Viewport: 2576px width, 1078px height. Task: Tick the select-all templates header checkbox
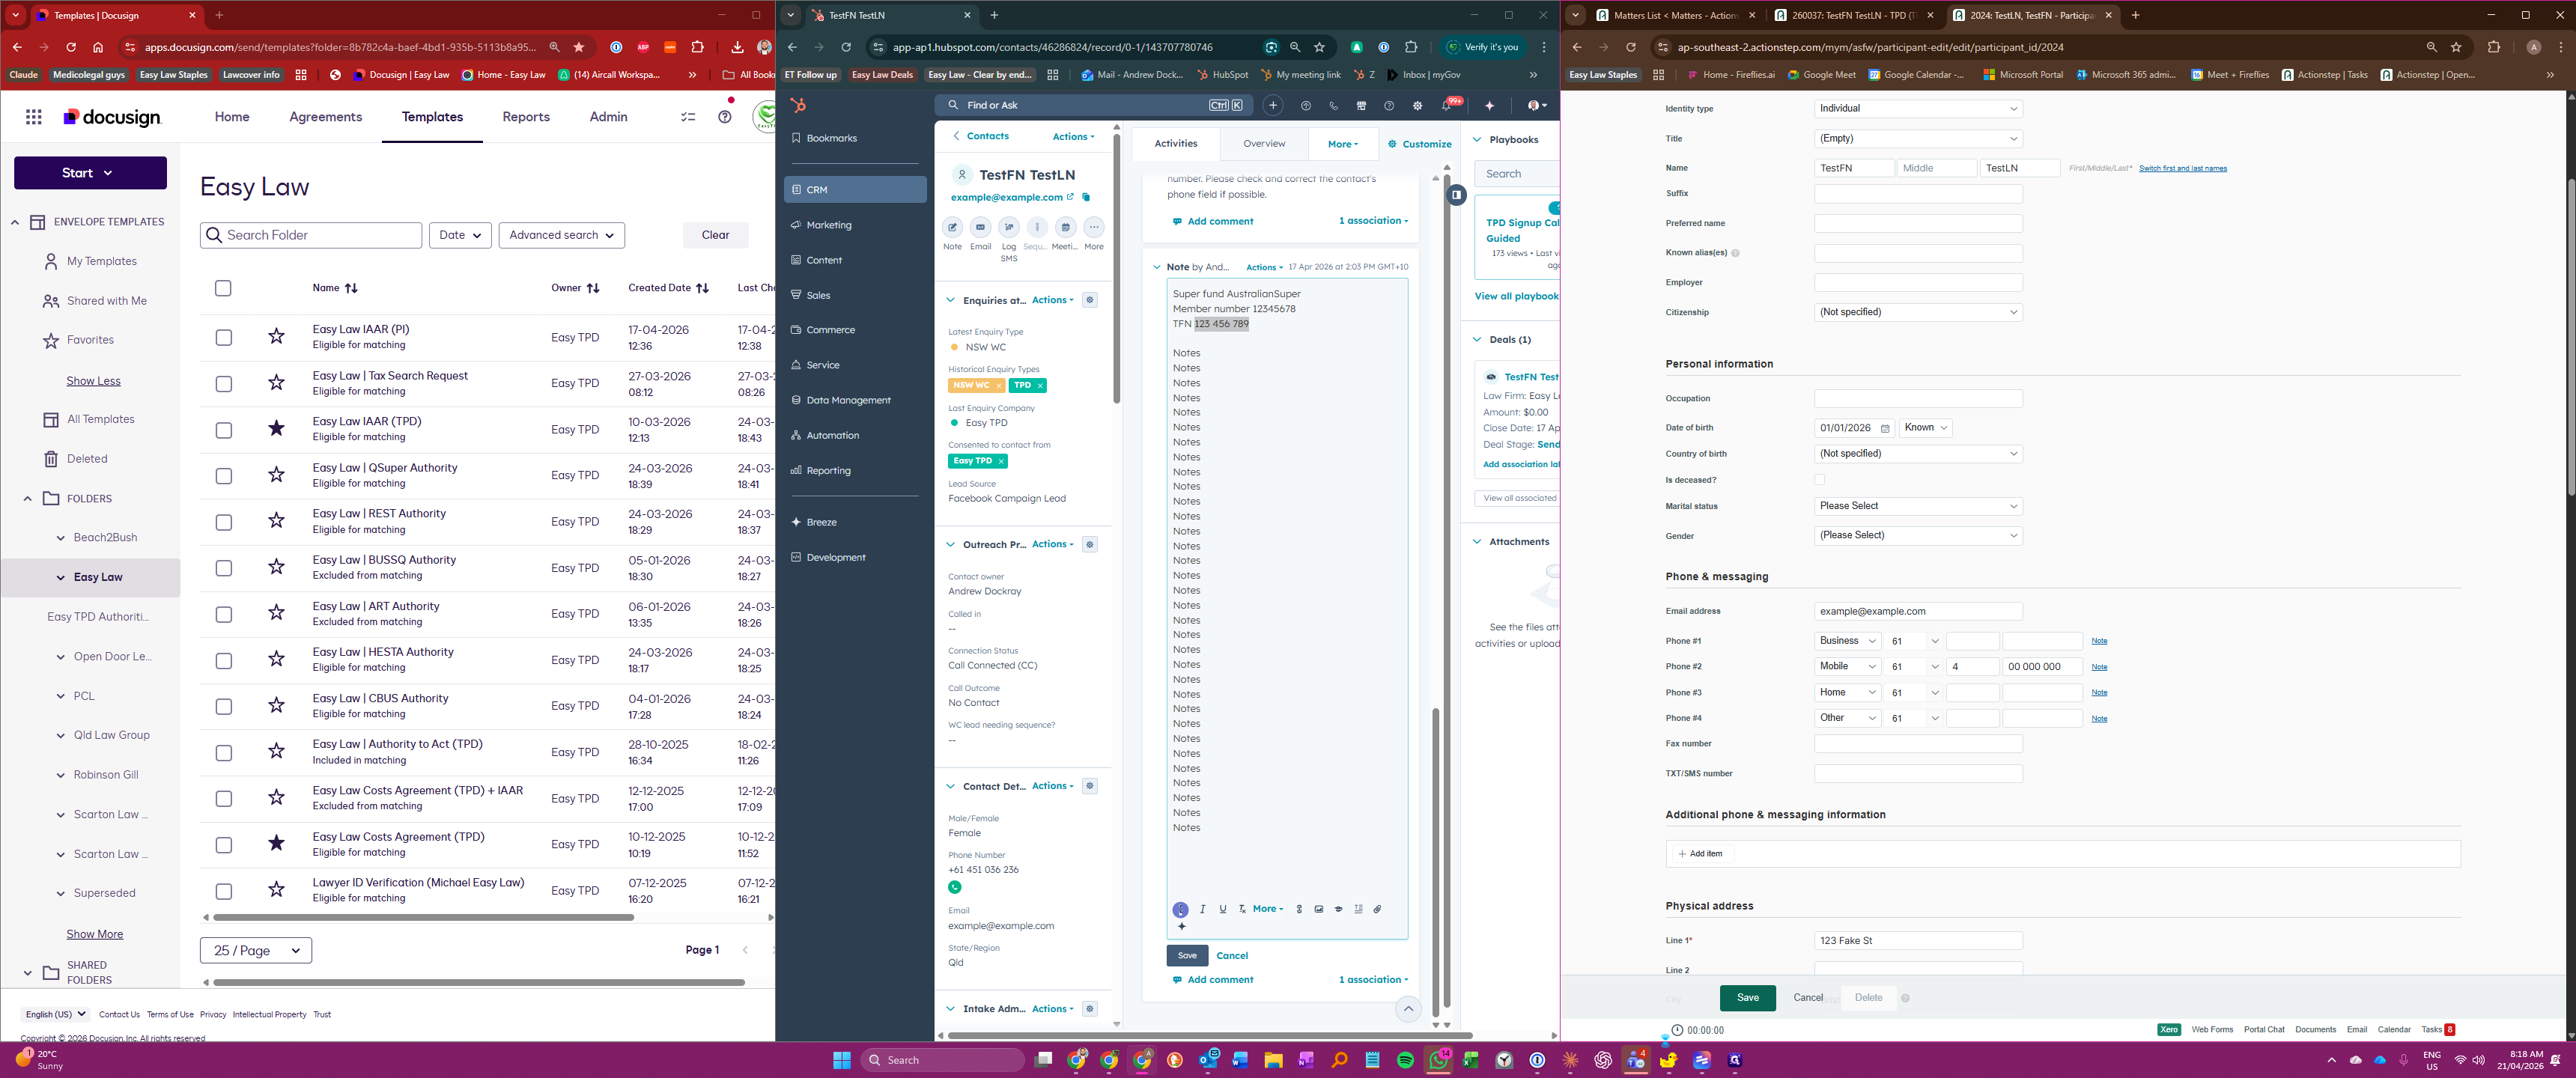coord(223,288)
